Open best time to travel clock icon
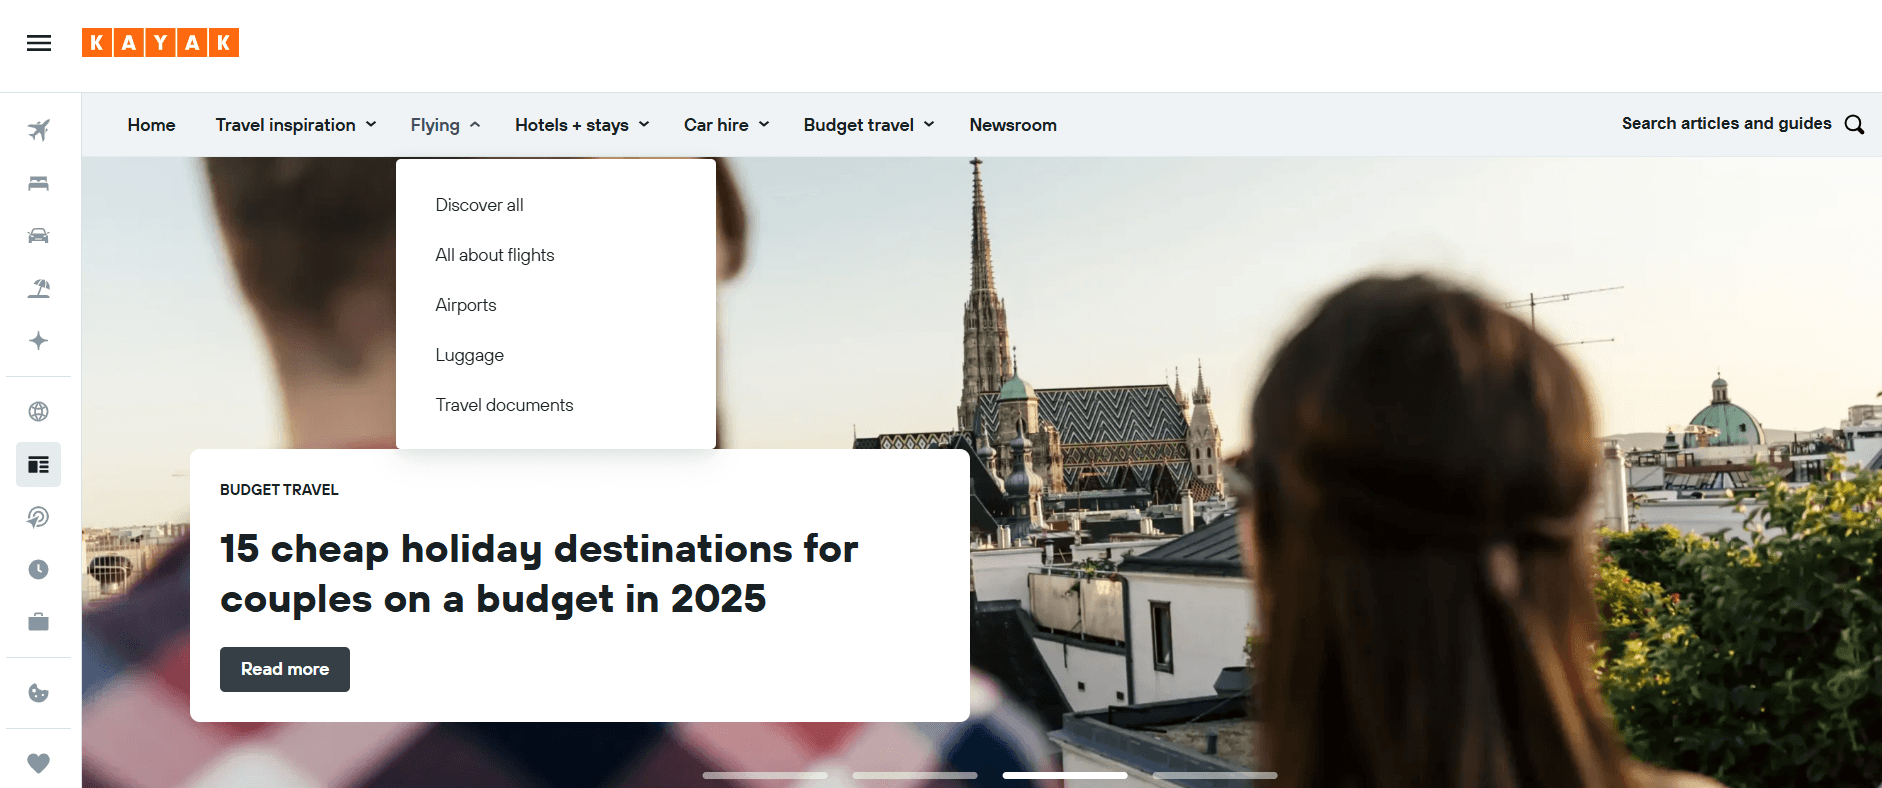Image resolution: width=1882 pixels, height=788 pixels. point(39,569)
